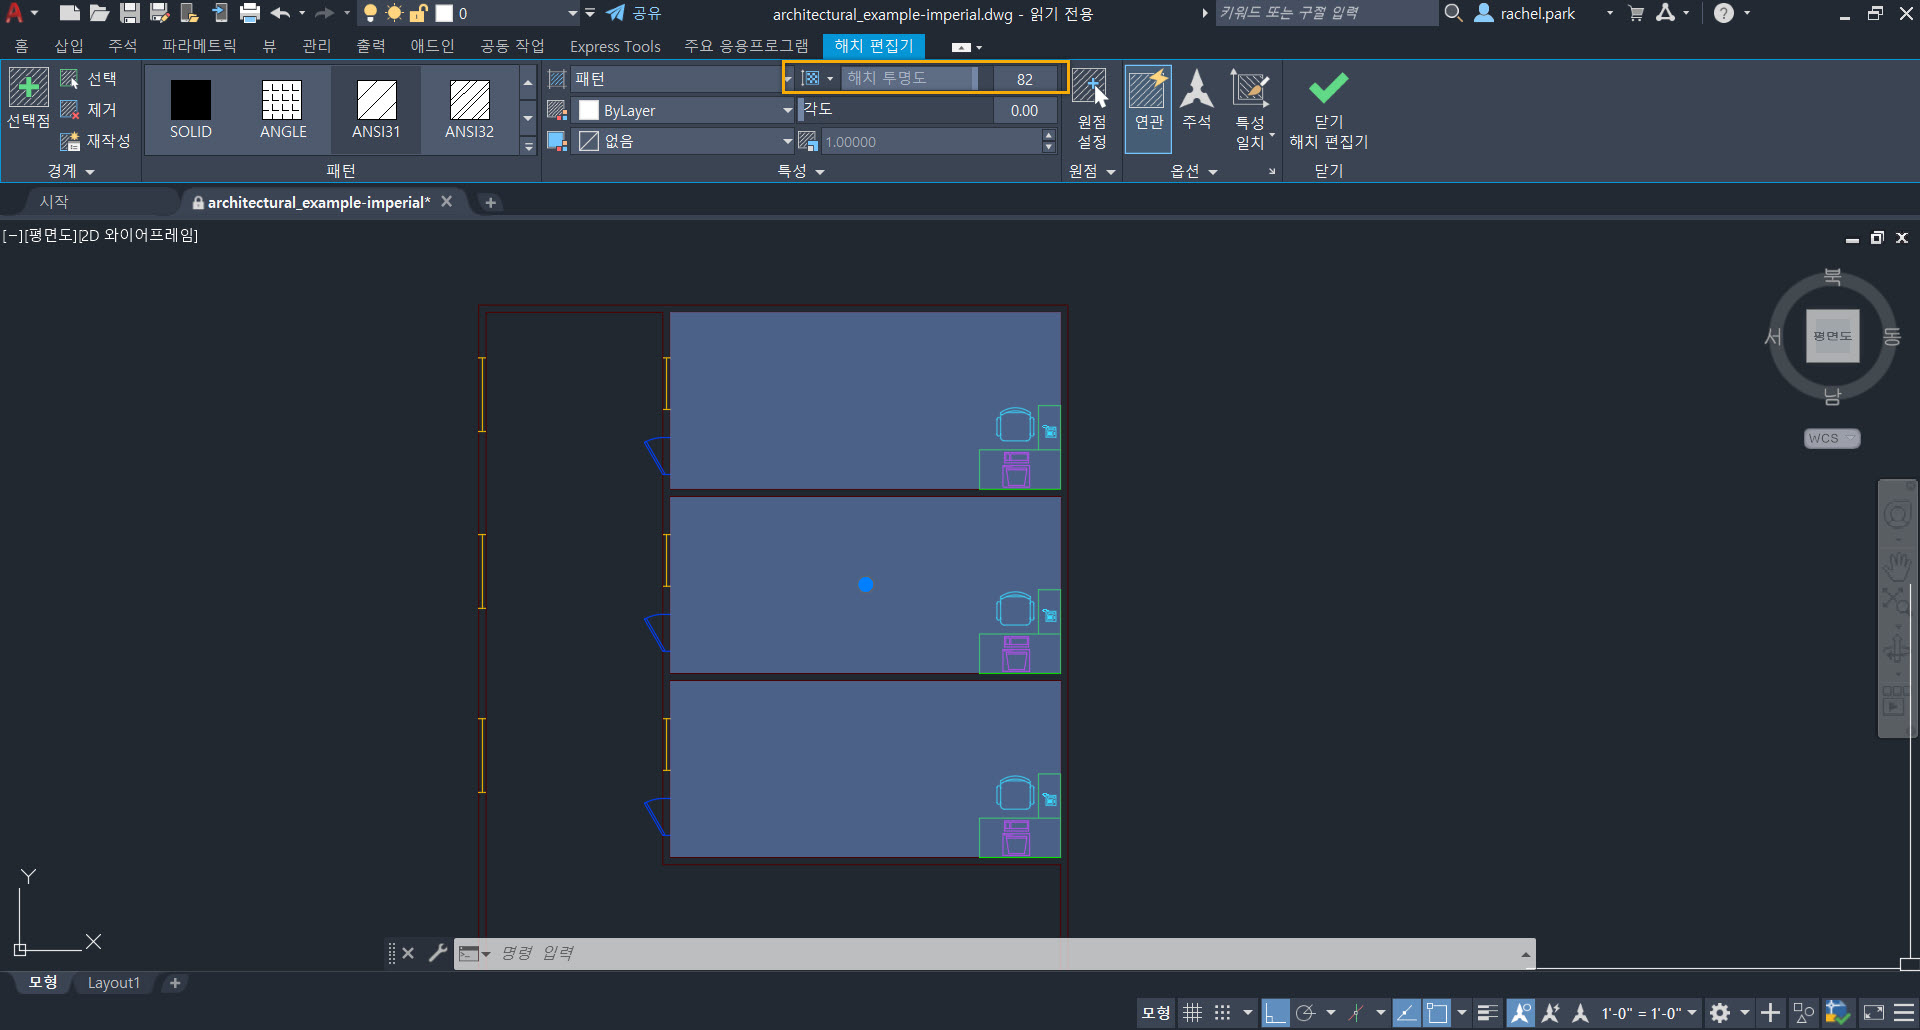1920x1030 pixels.
Task: Open the Express Tools ribbon tab
Action: (x=615, y=46)
